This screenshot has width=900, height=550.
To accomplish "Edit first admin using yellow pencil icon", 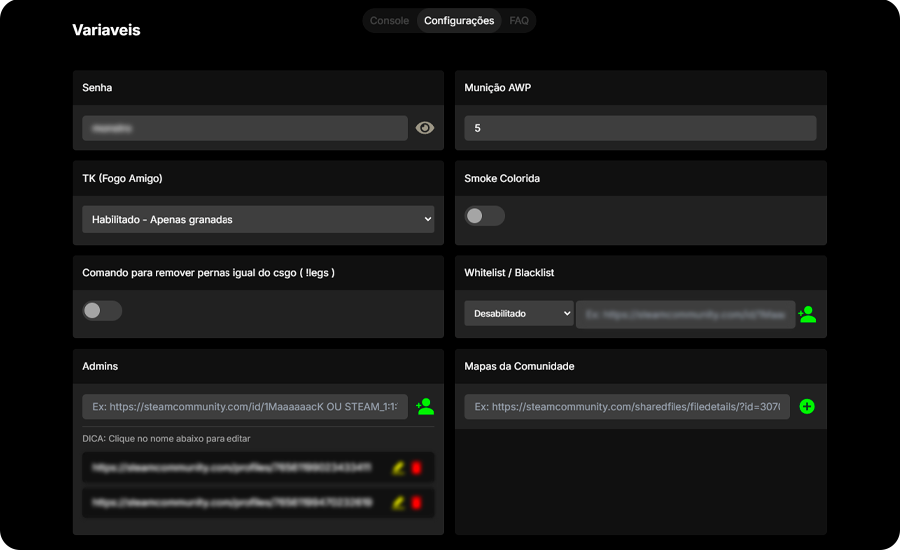I will click(398, 467).
